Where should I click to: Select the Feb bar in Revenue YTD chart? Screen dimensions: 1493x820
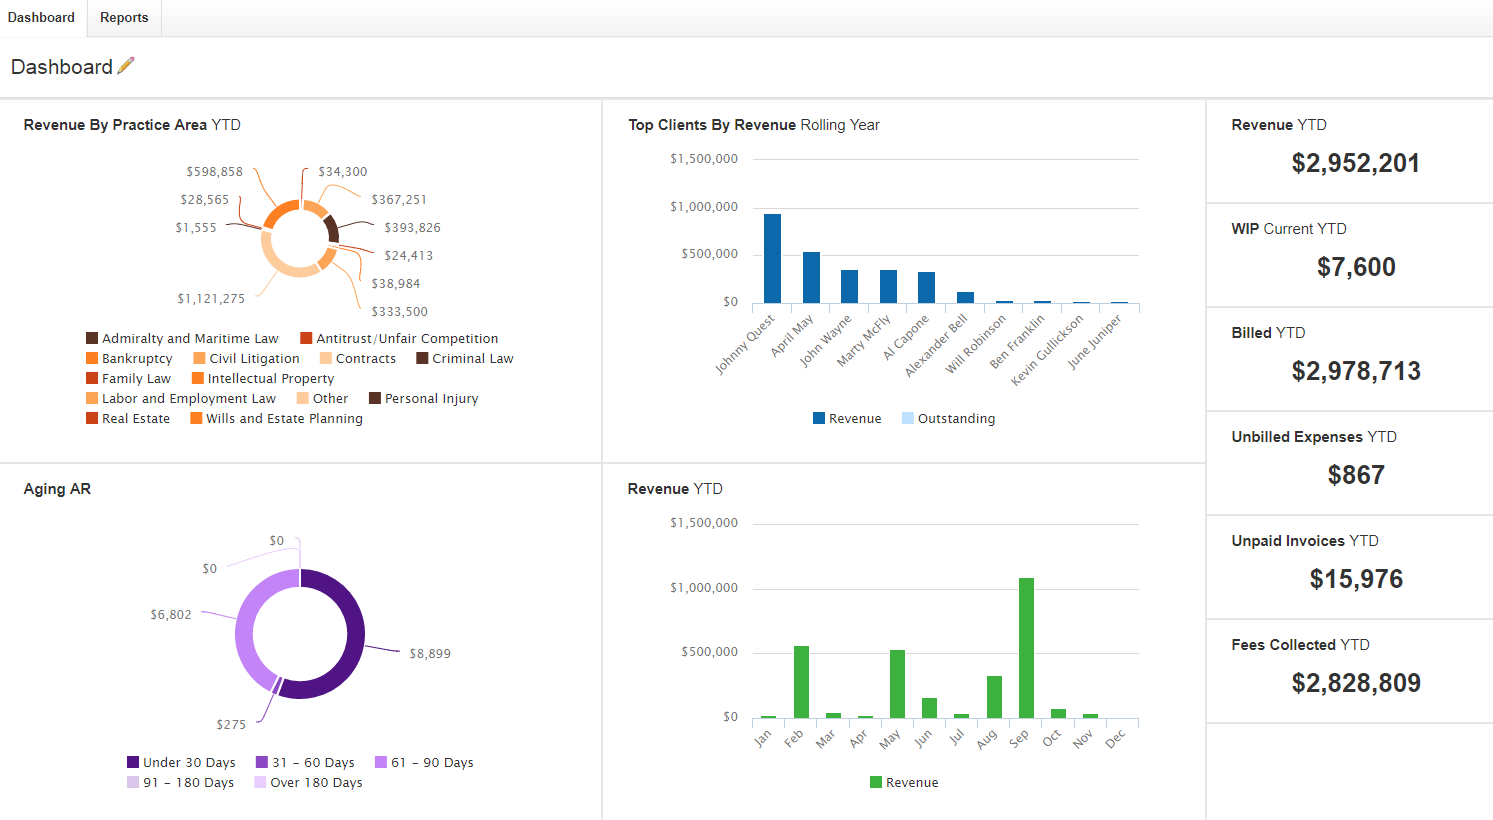click(x=801, y=682)
